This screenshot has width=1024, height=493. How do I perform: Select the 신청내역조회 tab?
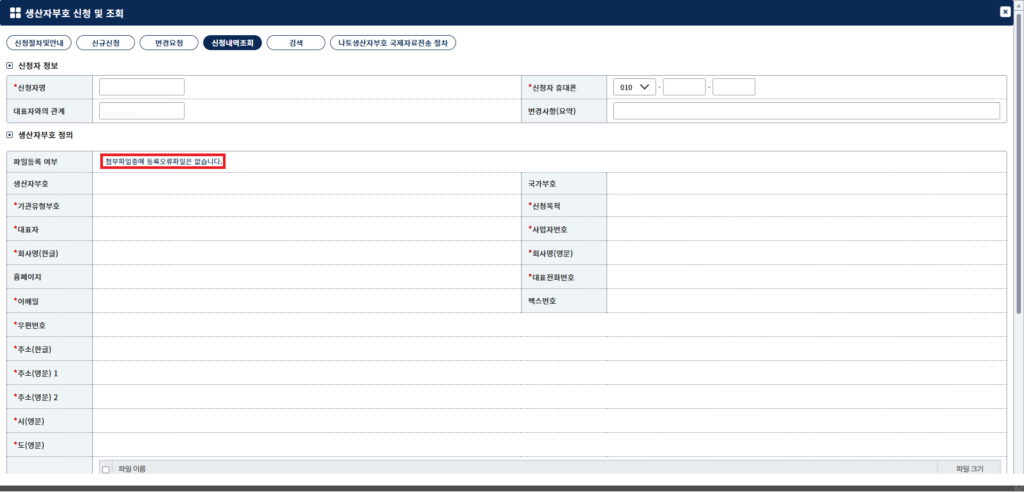tap(232, 42)
